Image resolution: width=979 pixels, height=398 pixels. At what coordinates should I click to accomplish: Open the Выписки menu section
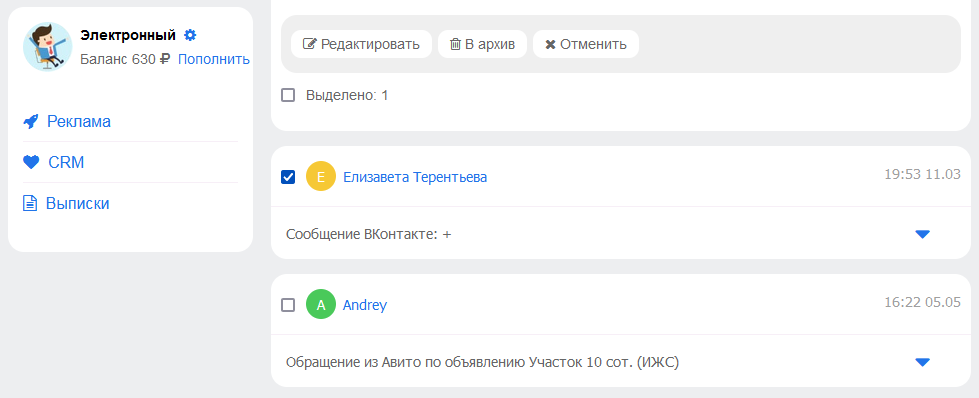77,204
